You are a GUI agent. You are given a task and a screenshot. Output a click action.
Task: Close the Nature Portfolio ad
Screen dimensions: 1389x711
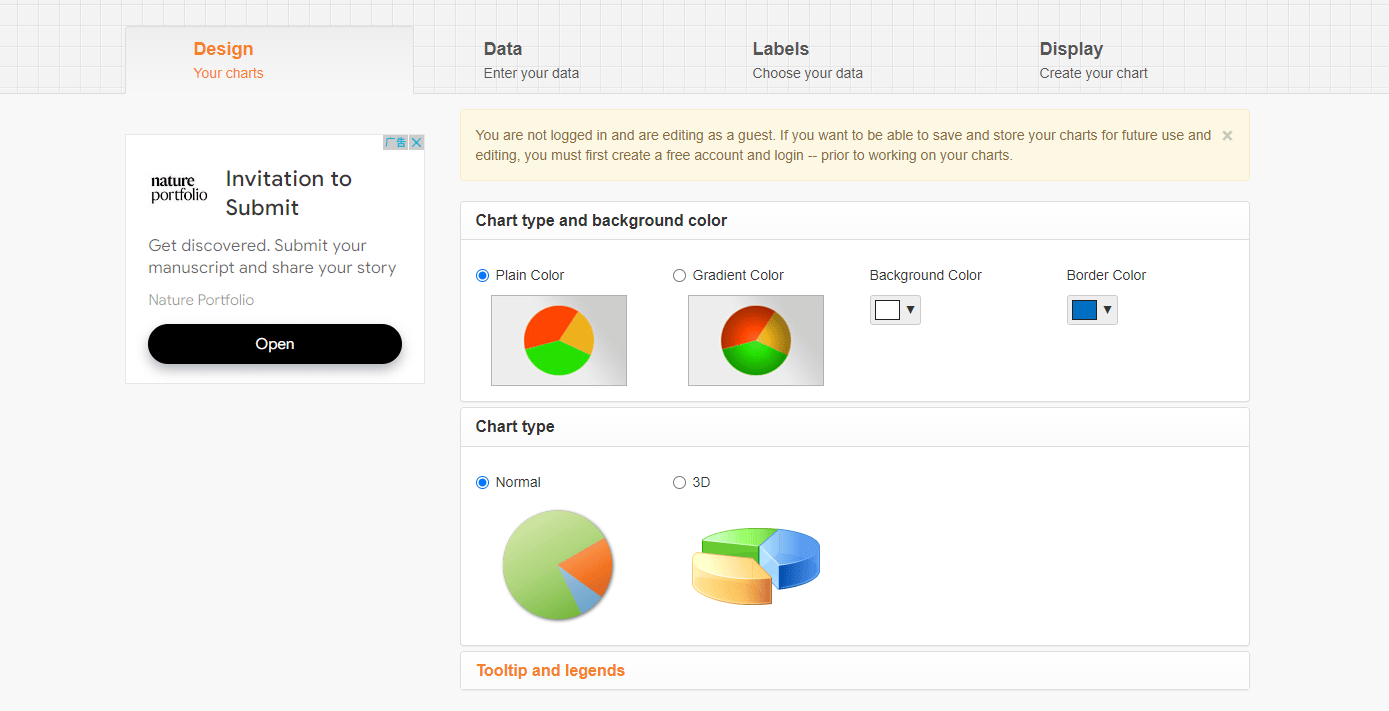pos(417,143)
